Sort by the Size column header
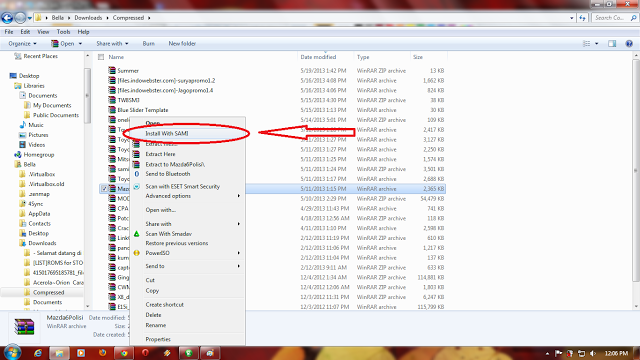Screen dimensions: 640x360 coord(418,57)
